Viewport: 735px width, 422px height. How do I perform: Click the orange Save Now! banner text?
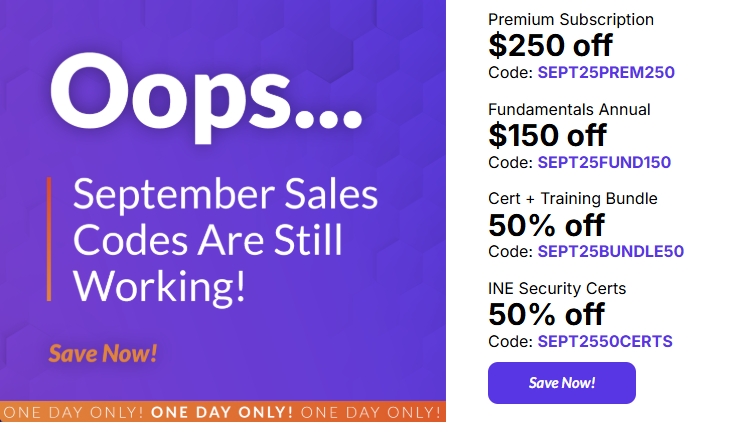click(x=103, y=353)
